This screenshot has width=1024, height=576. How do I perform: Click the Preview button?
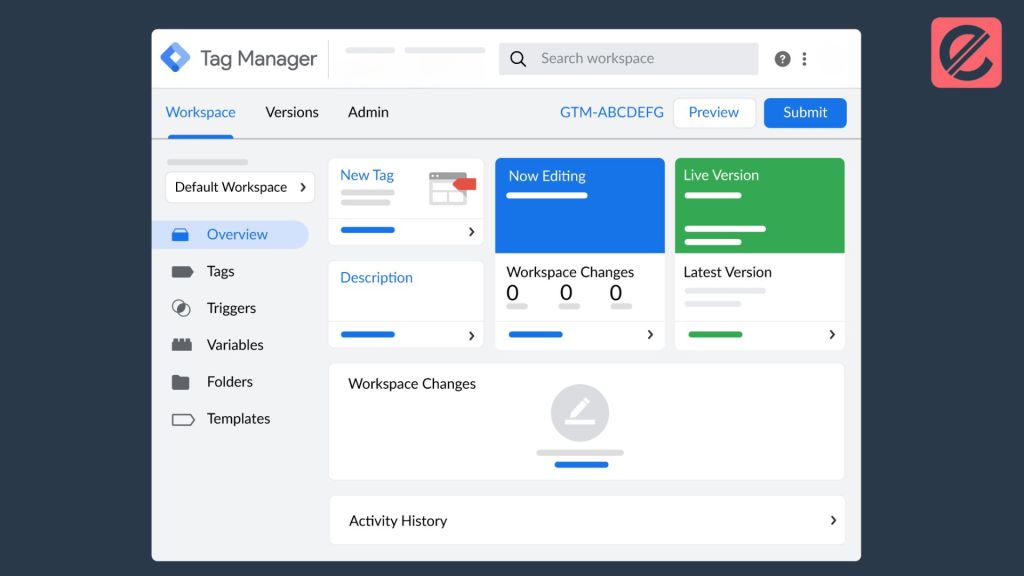[x=714, y=112]
